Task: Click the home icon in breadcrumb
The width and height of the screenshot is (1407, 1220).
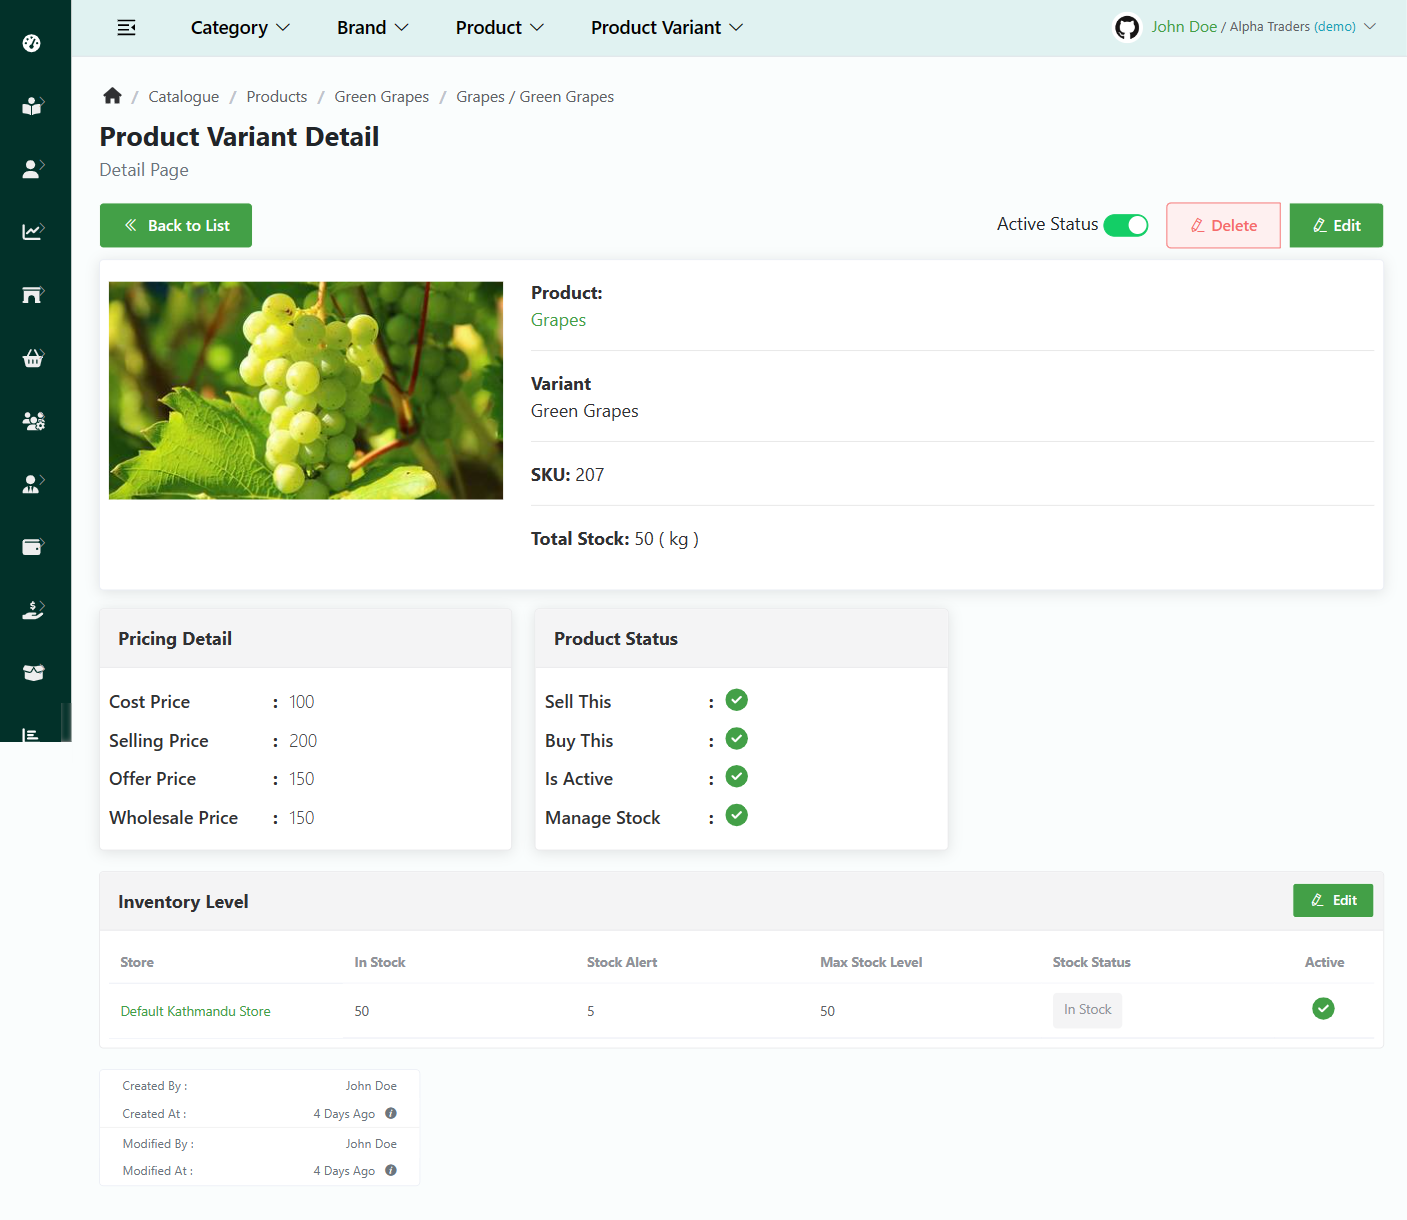Action: tap(112, 96)
